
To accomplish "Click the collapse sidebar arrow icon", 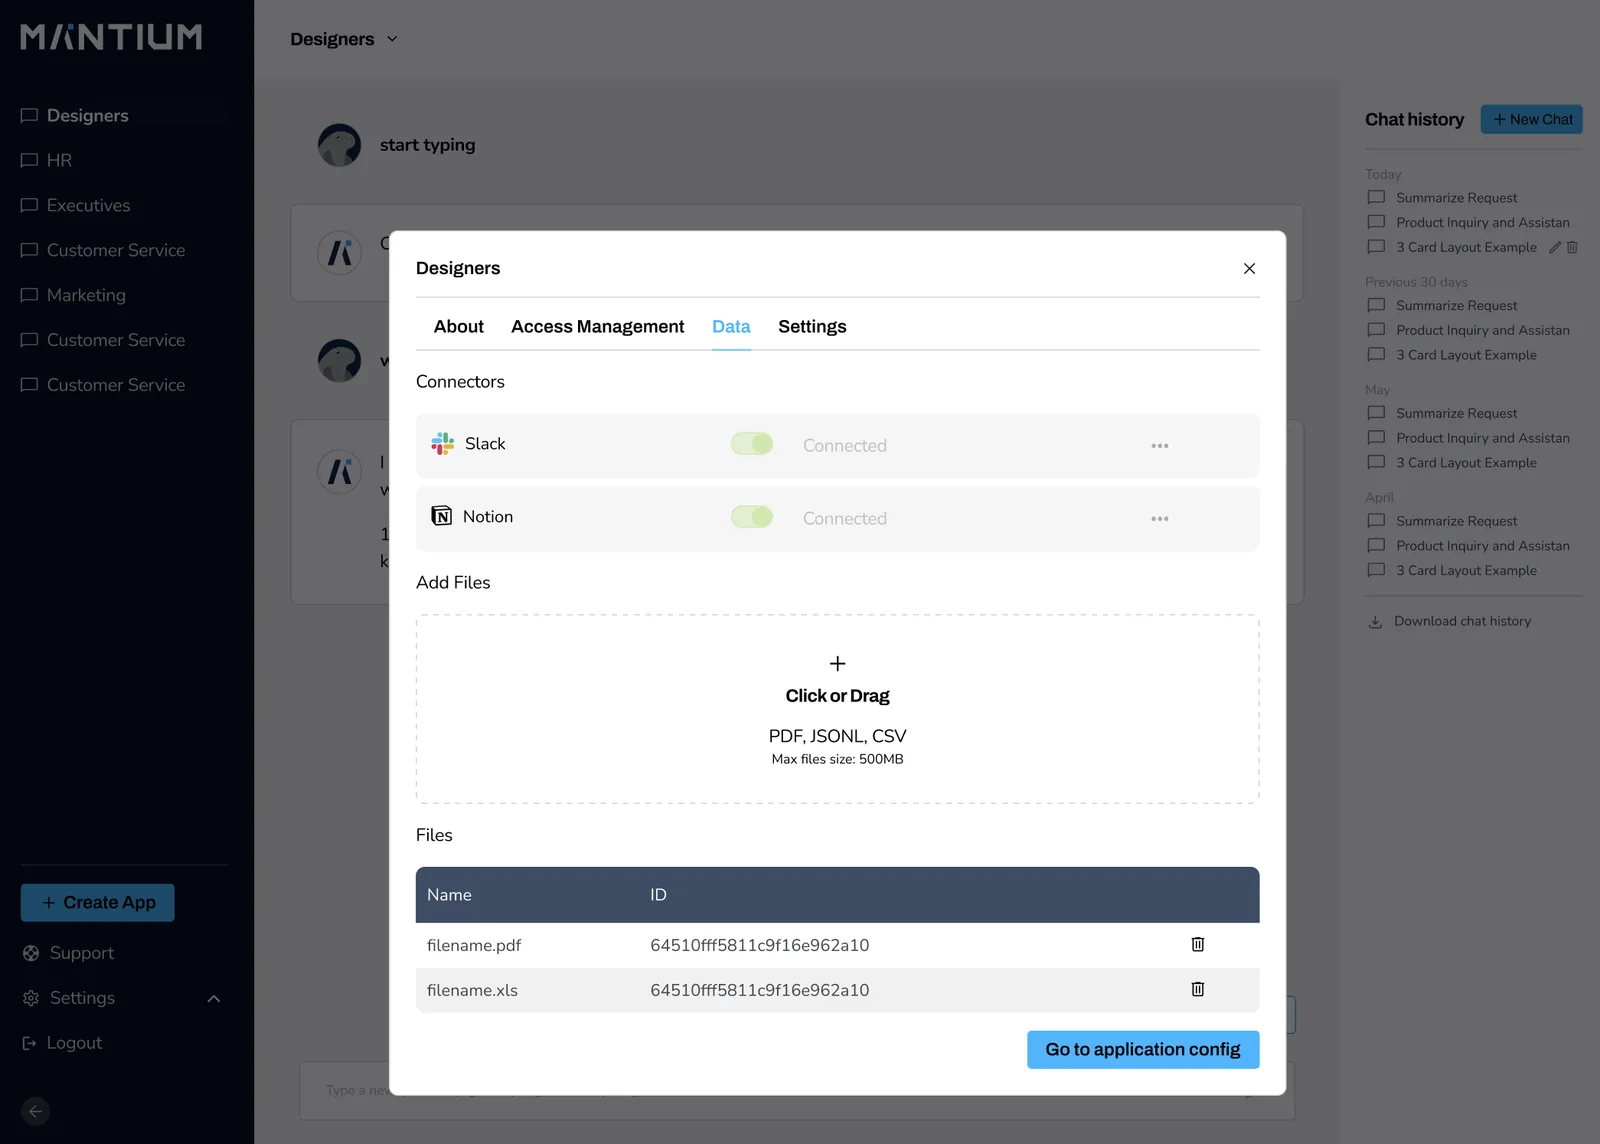I will (x=35, y=1111).
